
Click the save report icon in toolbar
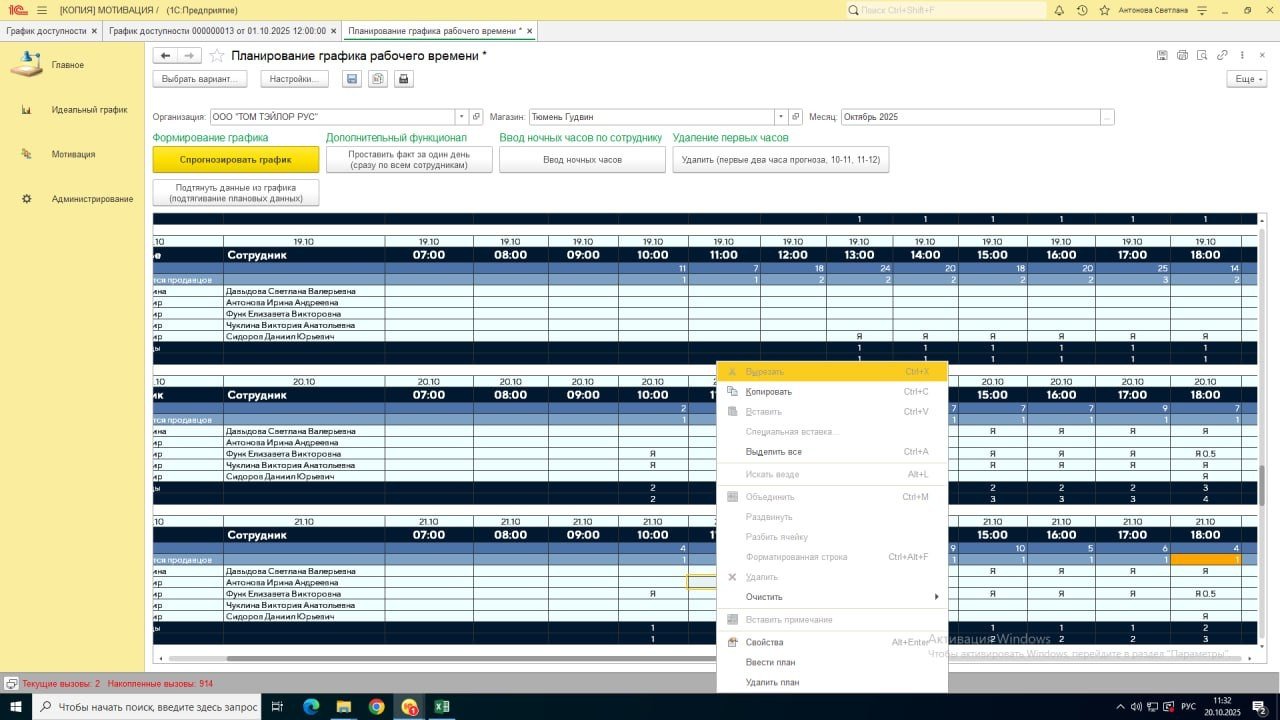(x=351, y=79)
